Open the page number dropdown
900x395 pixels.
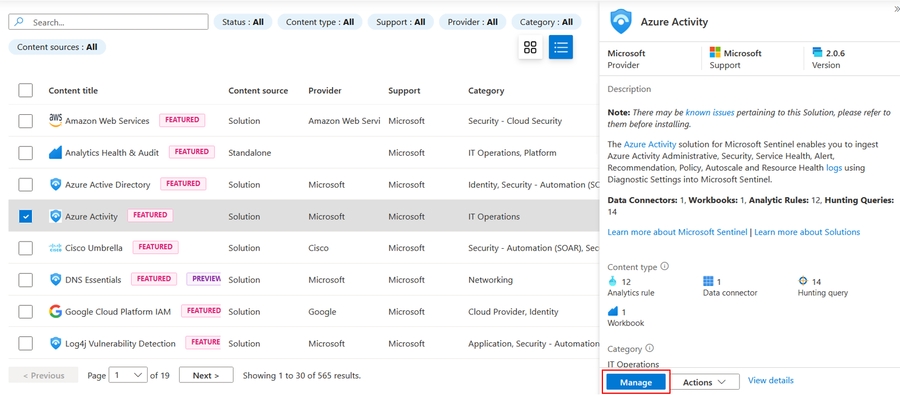128,375
